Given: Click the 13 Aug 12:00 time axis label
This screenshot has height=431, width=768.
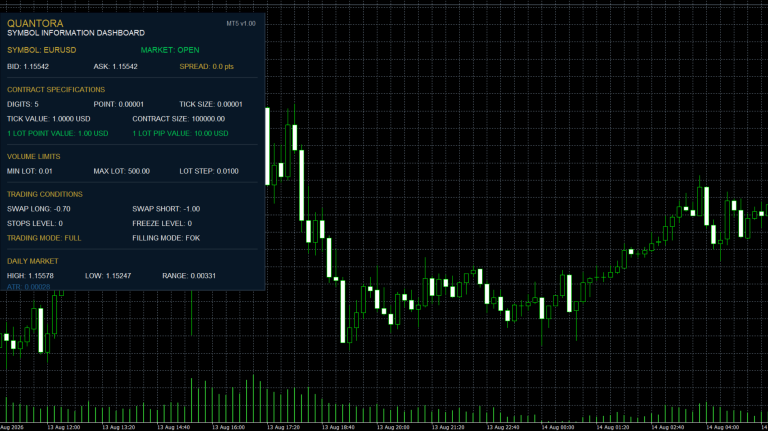Looking at the screenshot, I should tap(64, 428).
